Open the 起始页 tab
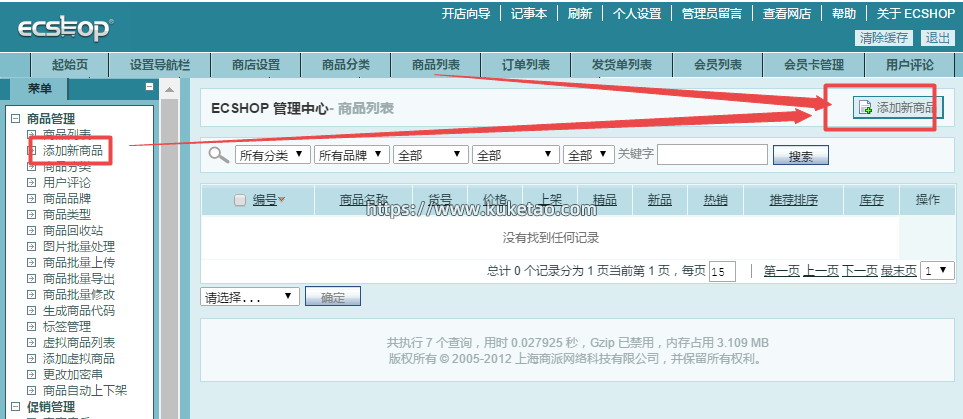Screen dimensions: 963x419 pyautogui.click(x=69, y=65)
